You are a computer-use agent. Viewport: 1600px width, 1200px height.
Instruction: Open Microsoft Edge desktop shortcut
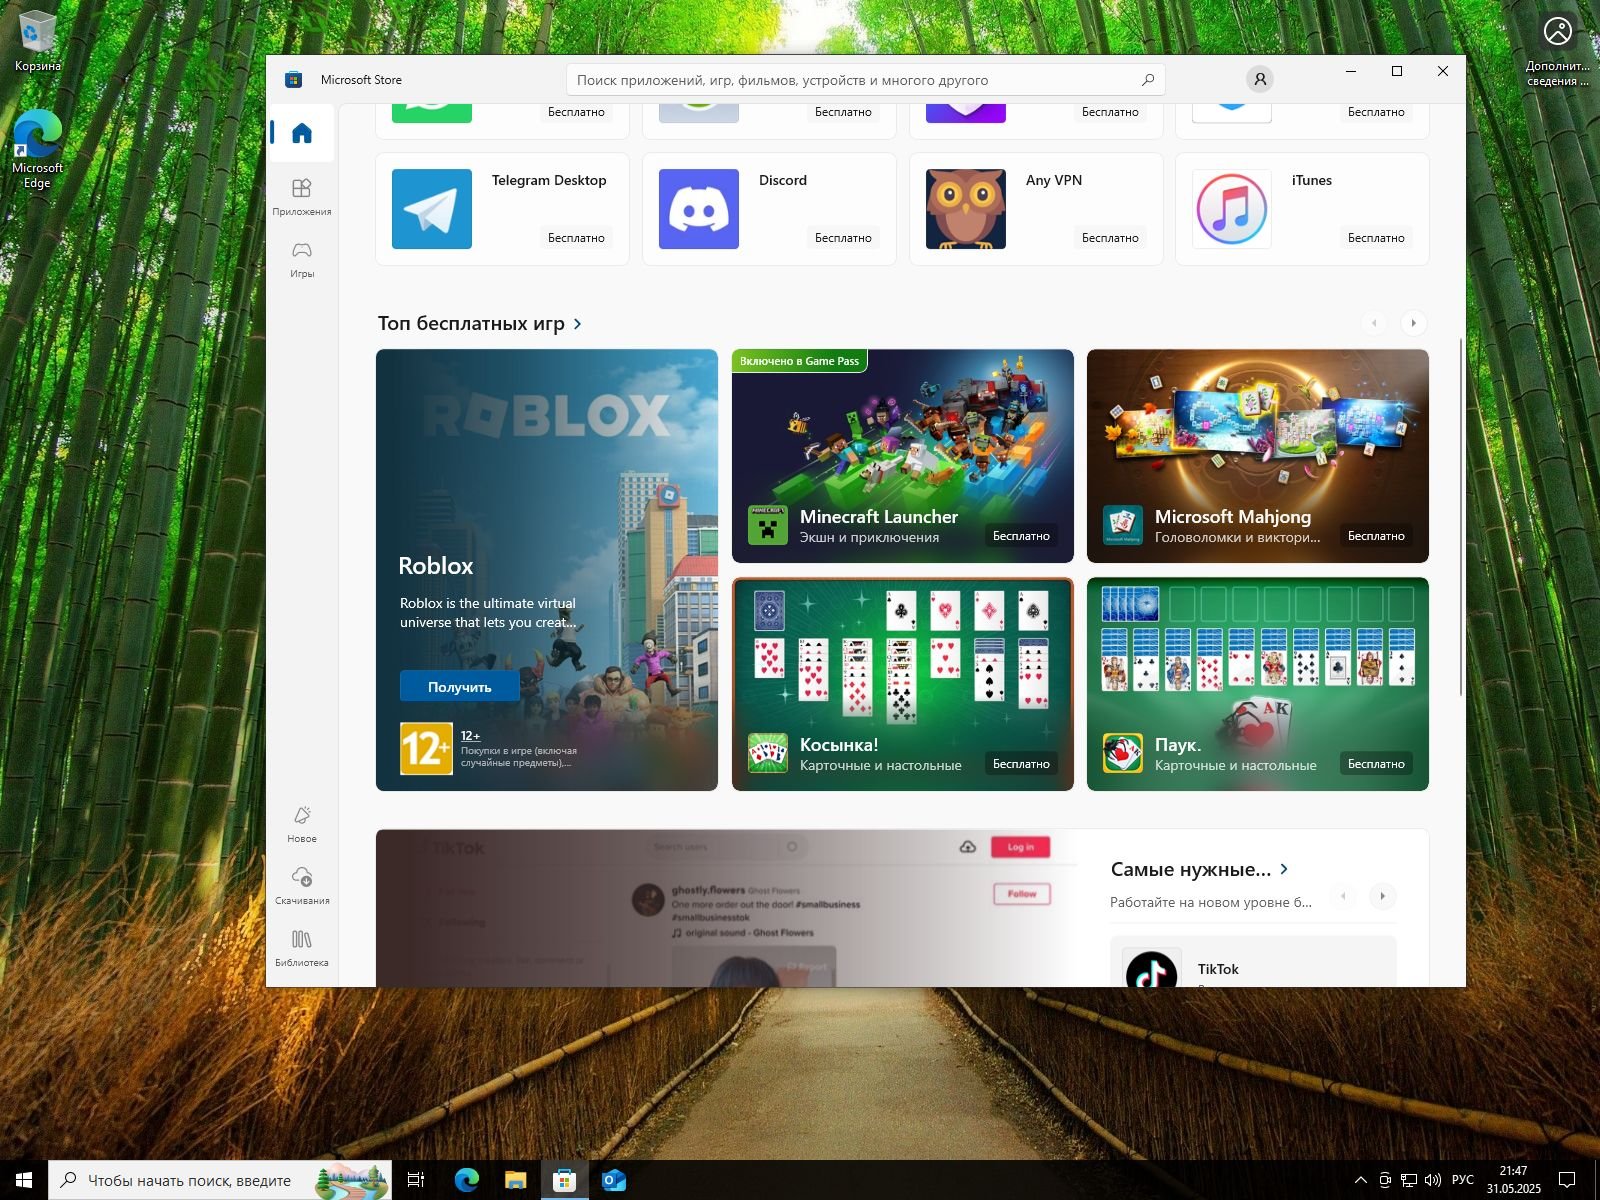[37, 150]
